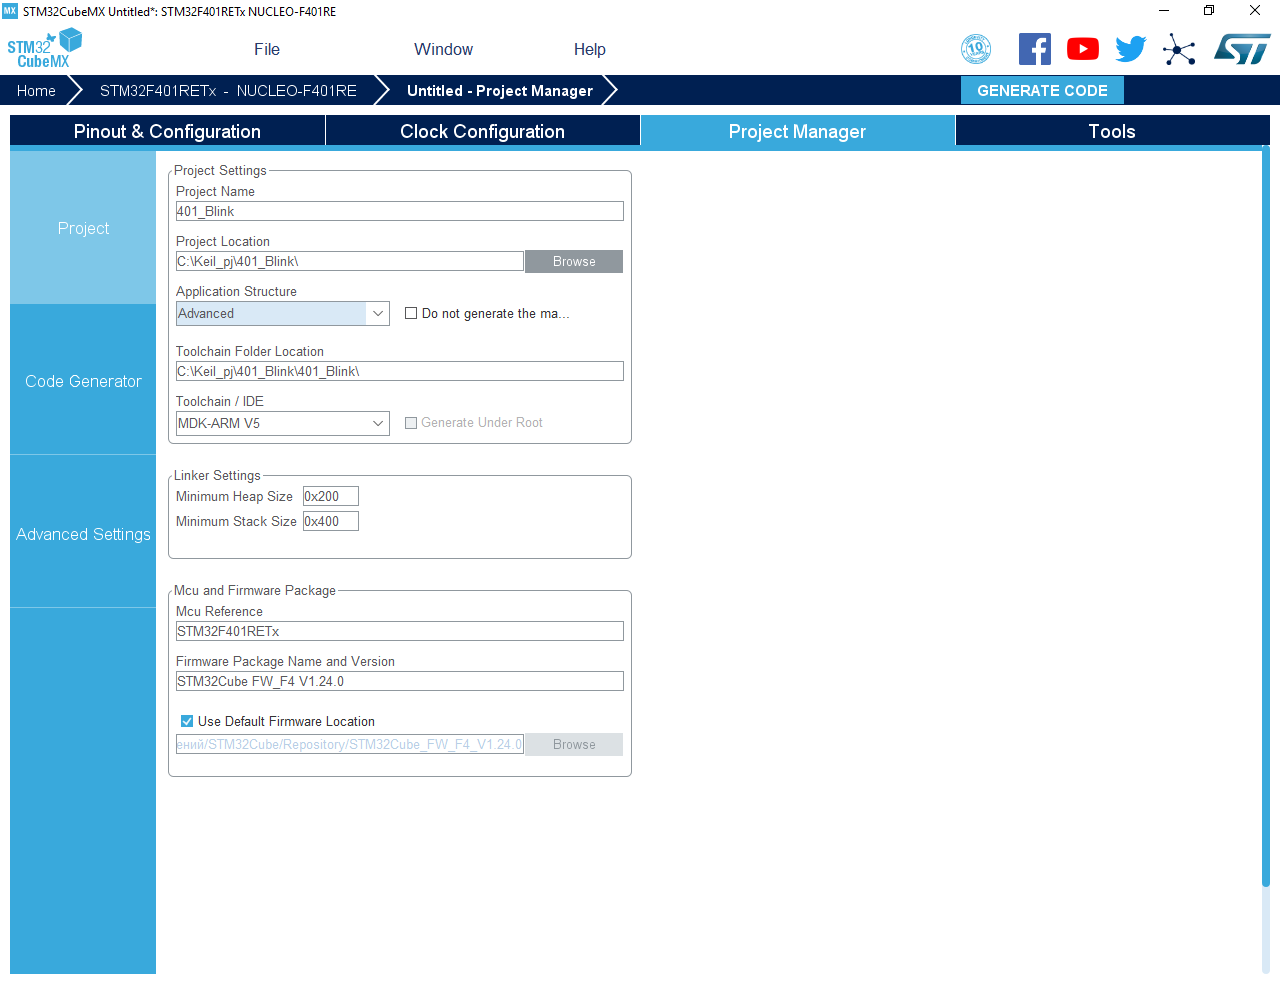Screen dimensions: 1280x984
Task: Open the 10-year anniversary badge icon
Action: [976, 49]
